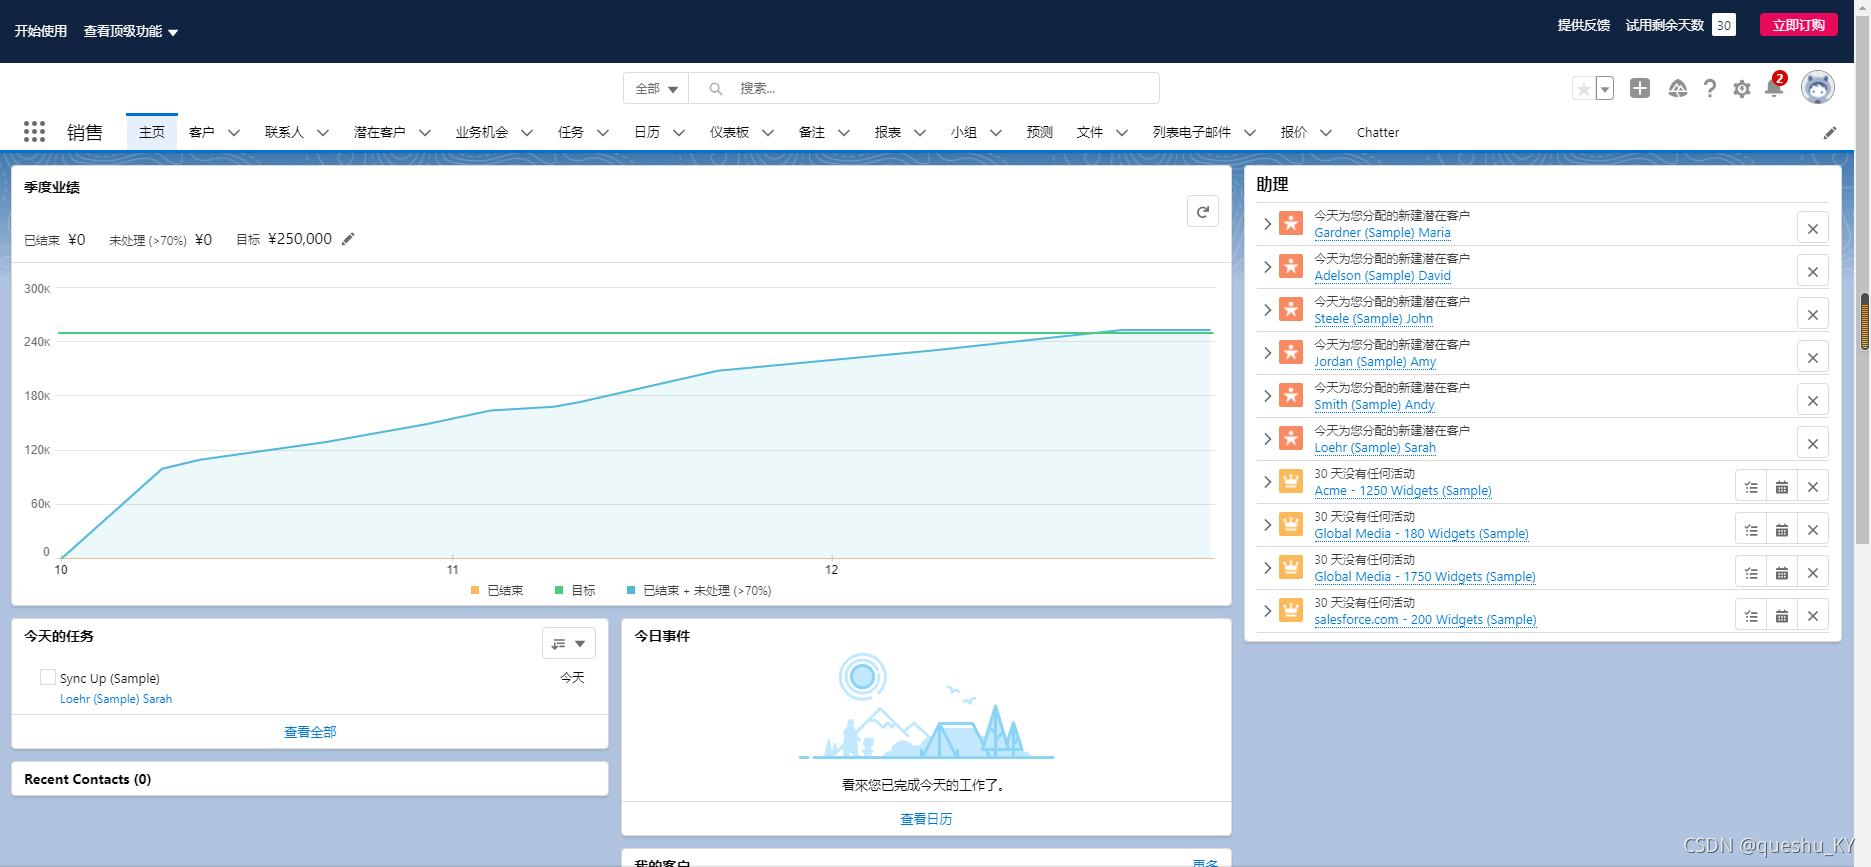Dismiss the Gardner (Sample) Maria assistant item
This screenshot has width=1871, height=867.
click(1812, 228)
